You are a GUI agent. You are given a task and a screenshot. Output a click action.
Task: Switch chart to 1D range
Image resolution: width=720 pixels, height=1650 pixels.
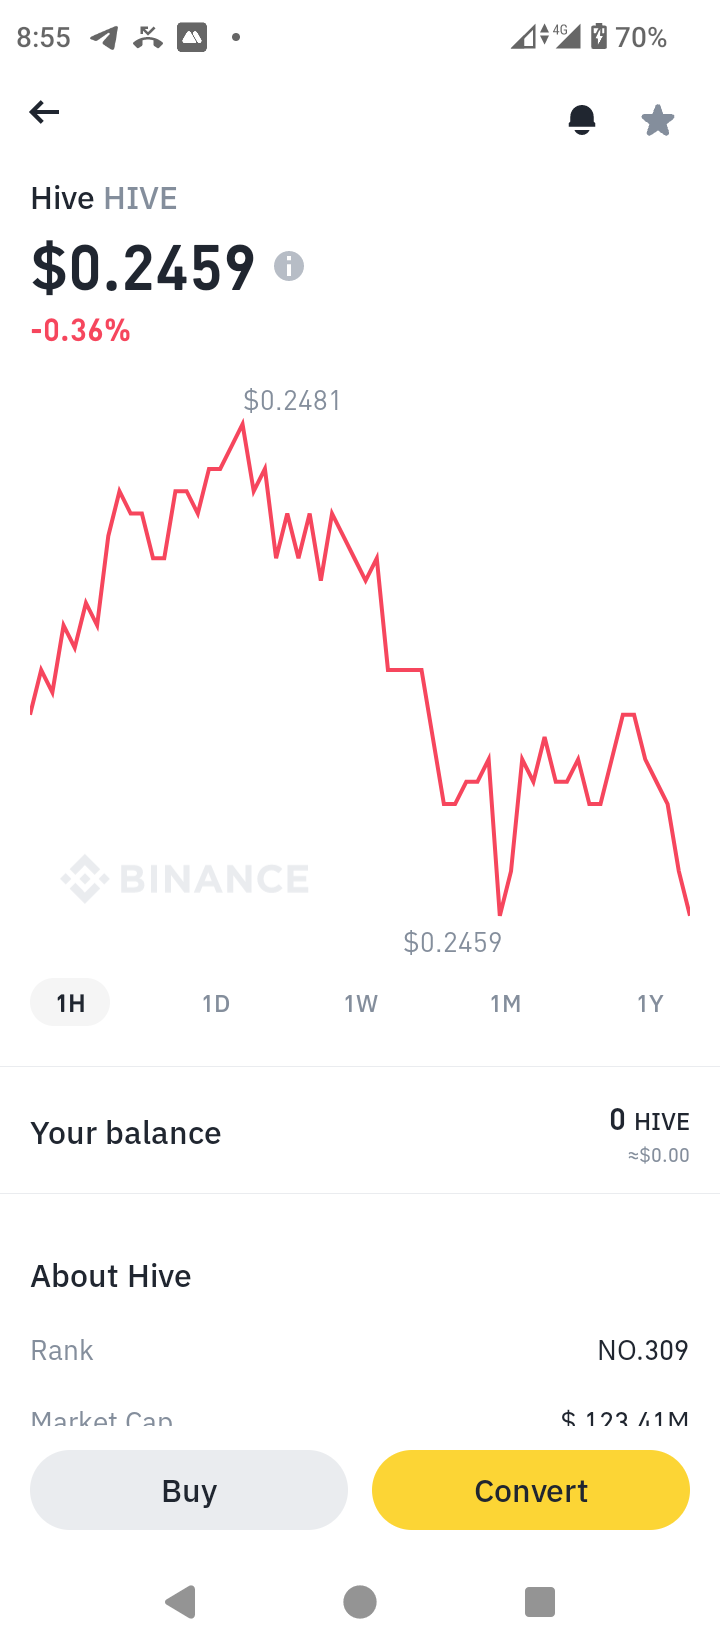[216, 1003]
